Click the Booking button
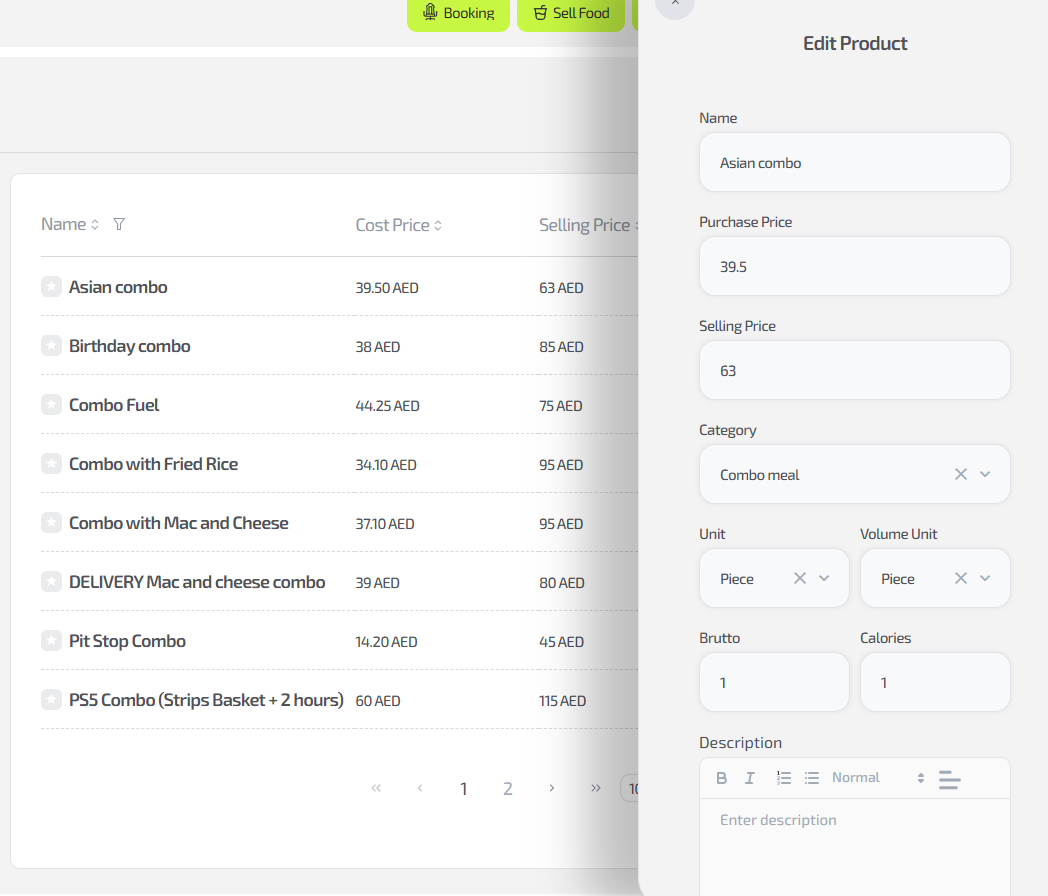This screenshot has width=1048, height=896. (x=458, y=13)
